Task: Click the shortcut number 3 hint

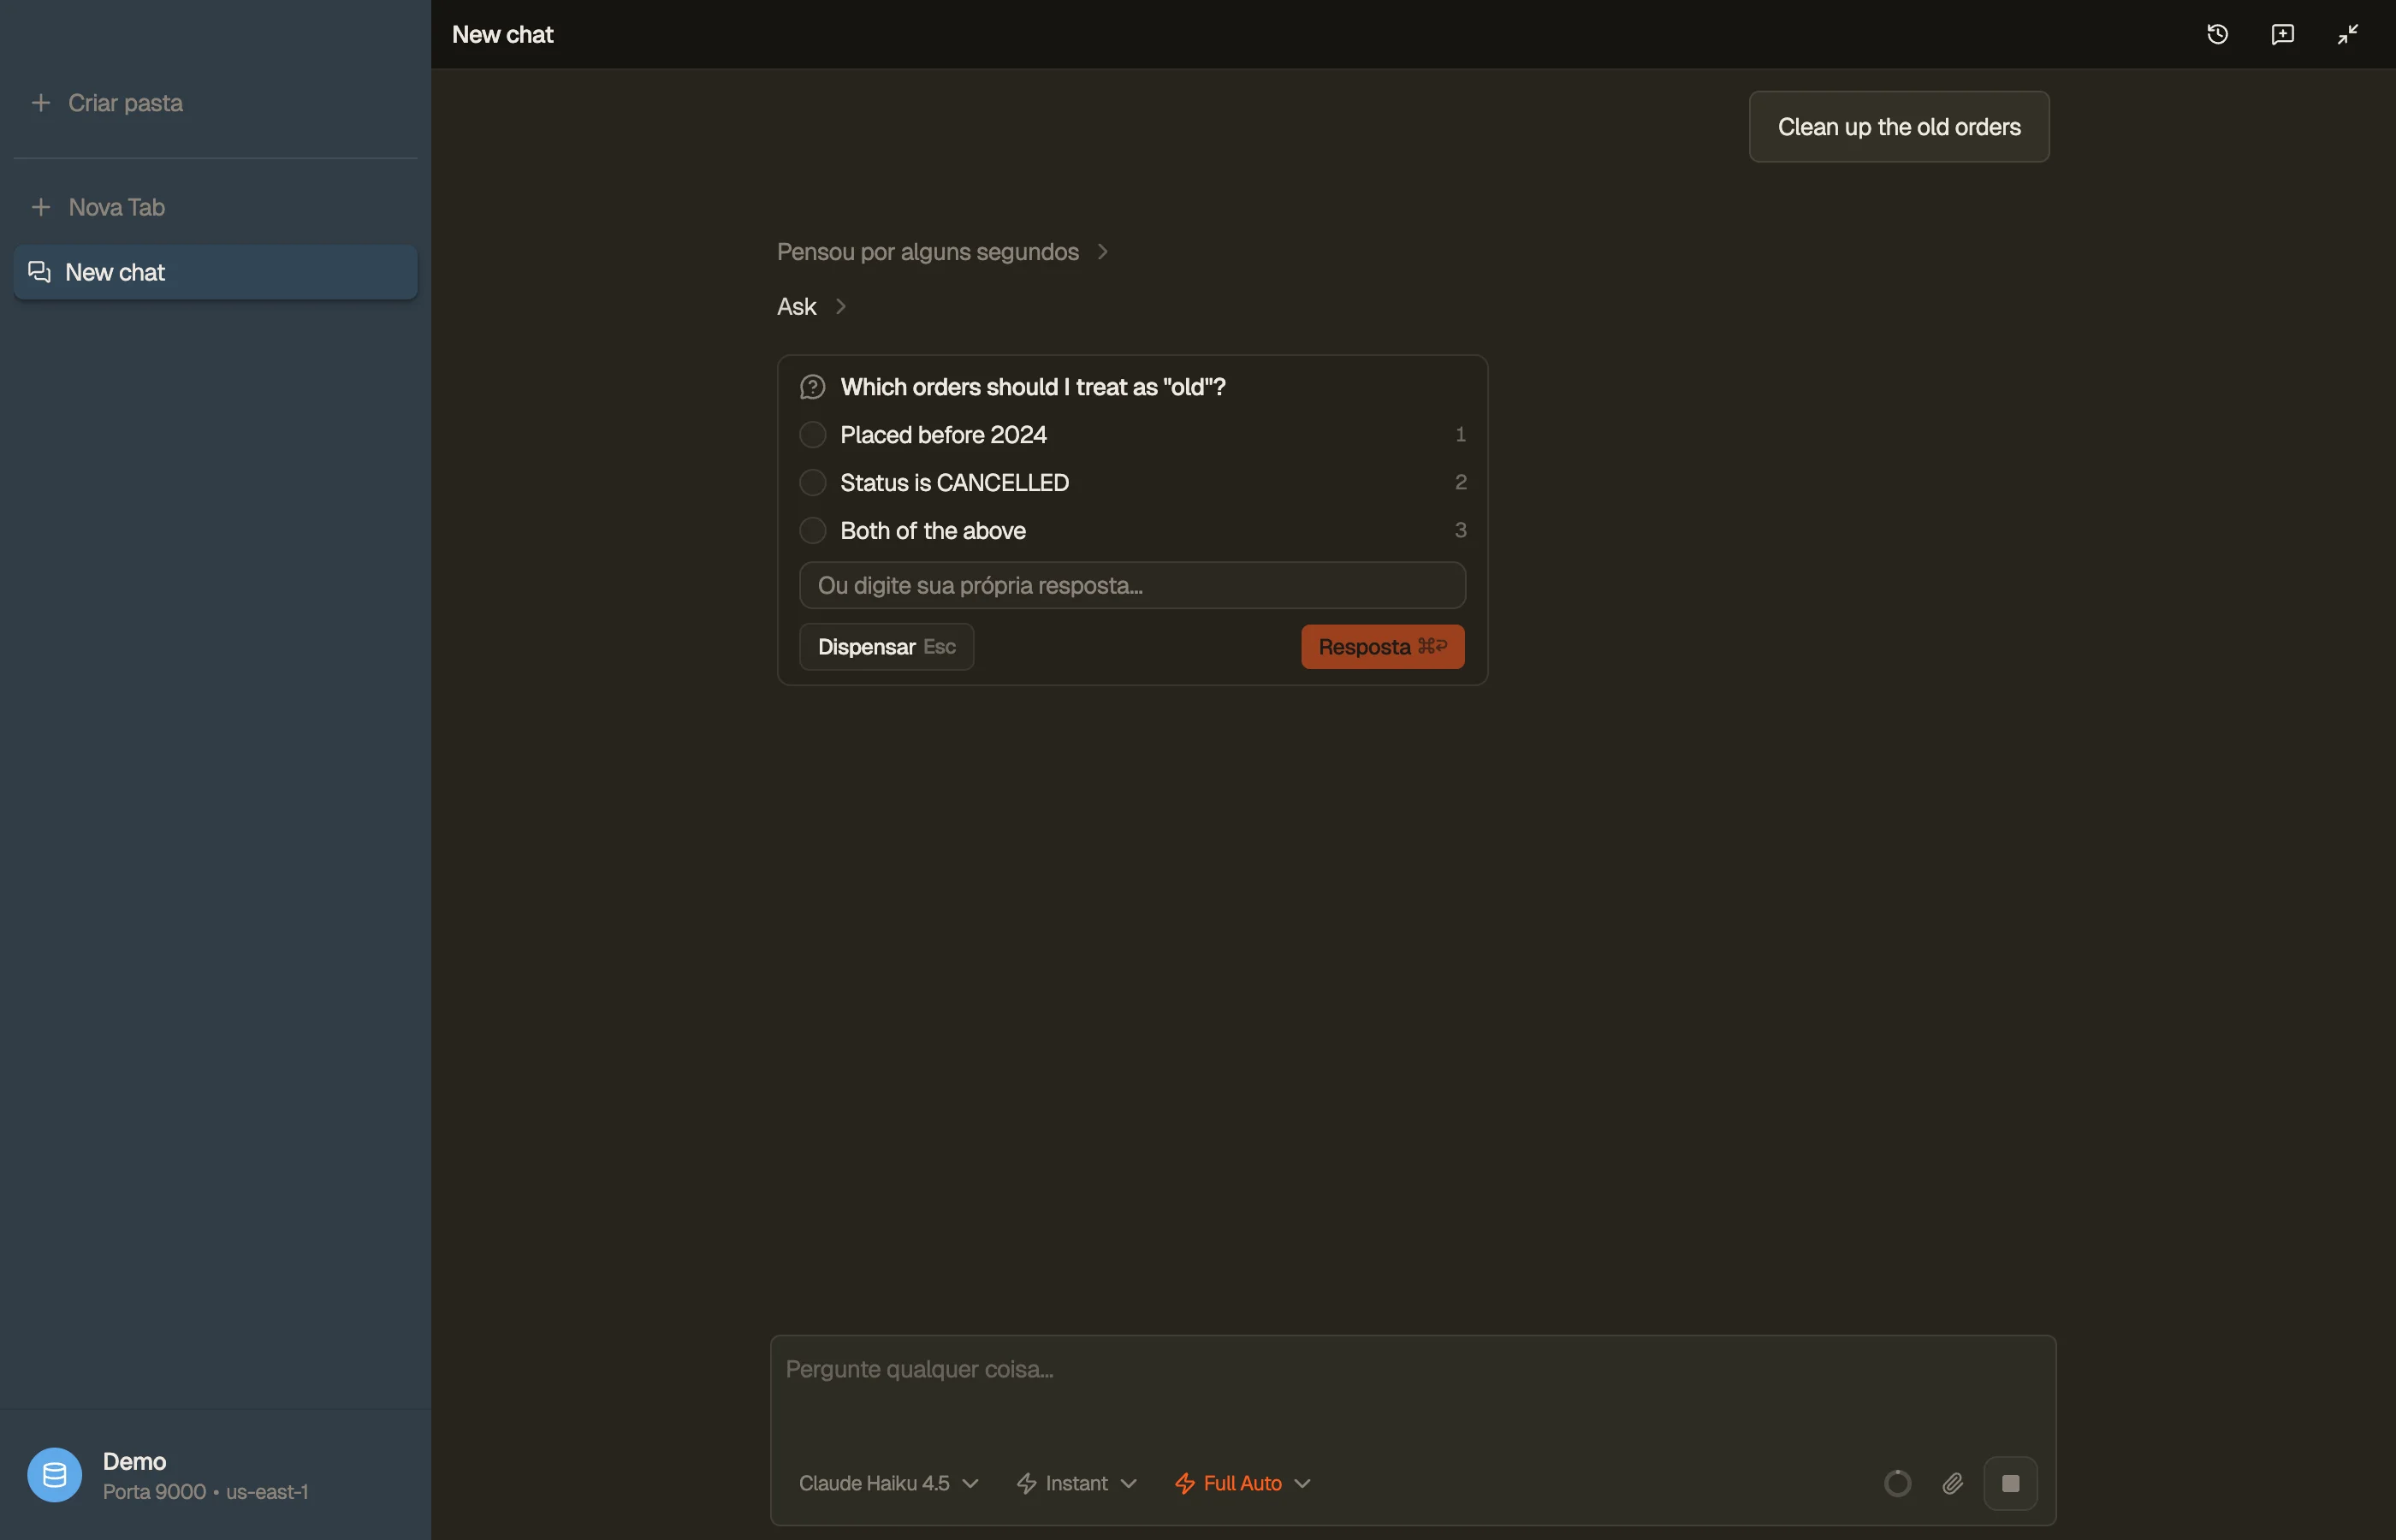Action: [x=1460, y=531]
